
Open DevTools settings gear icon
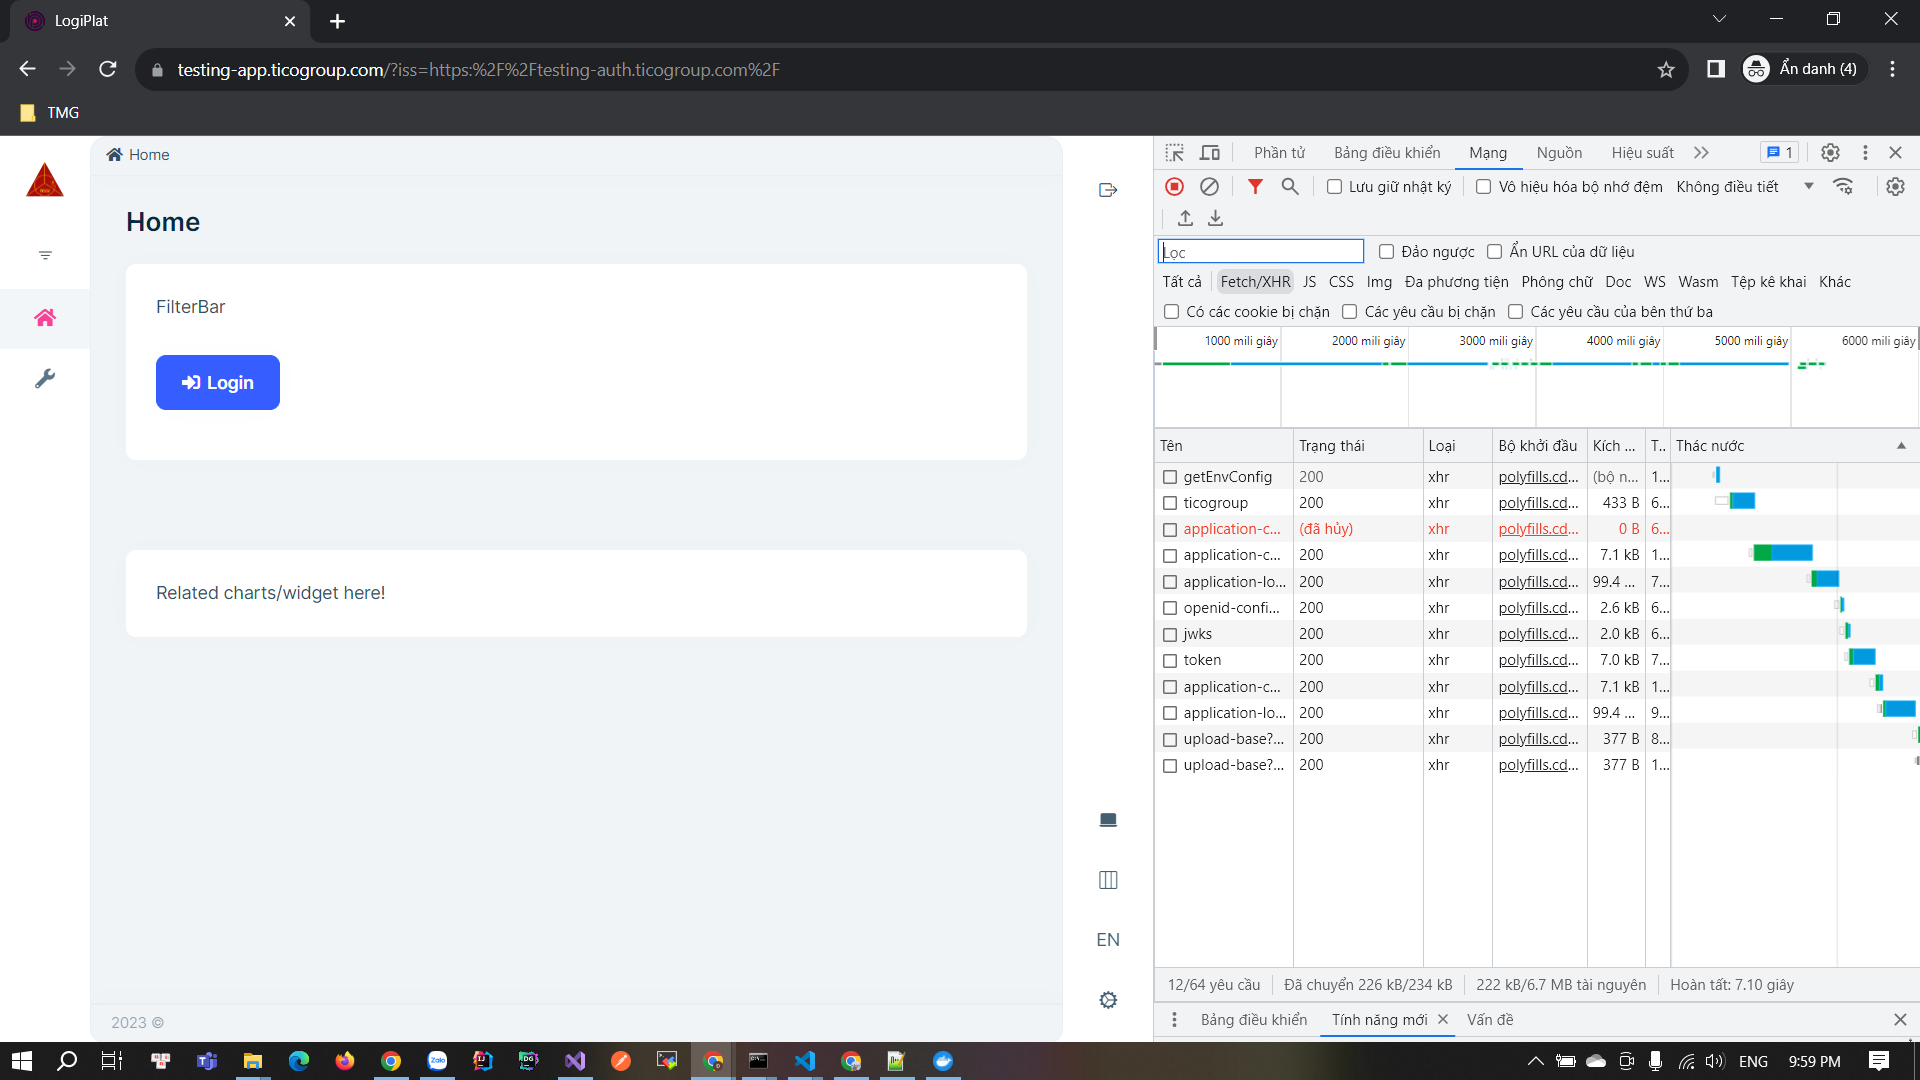pos(1830,153)
